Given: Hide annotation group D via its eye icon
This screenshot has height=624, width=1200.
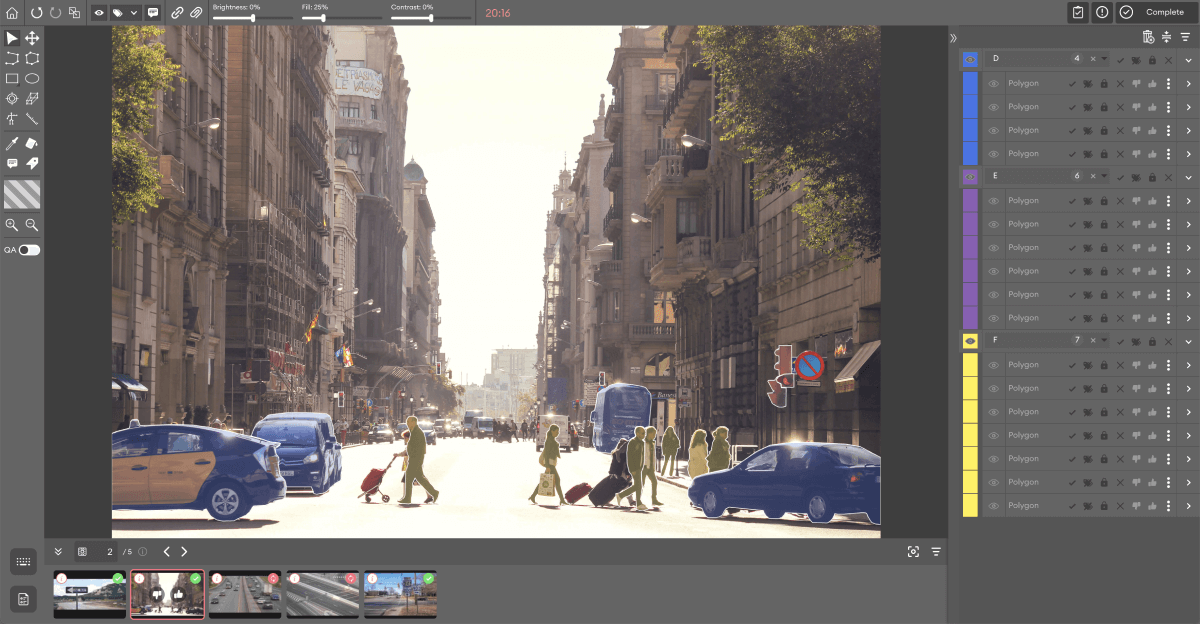Looking at the screenshot, I should pos(971,58).
